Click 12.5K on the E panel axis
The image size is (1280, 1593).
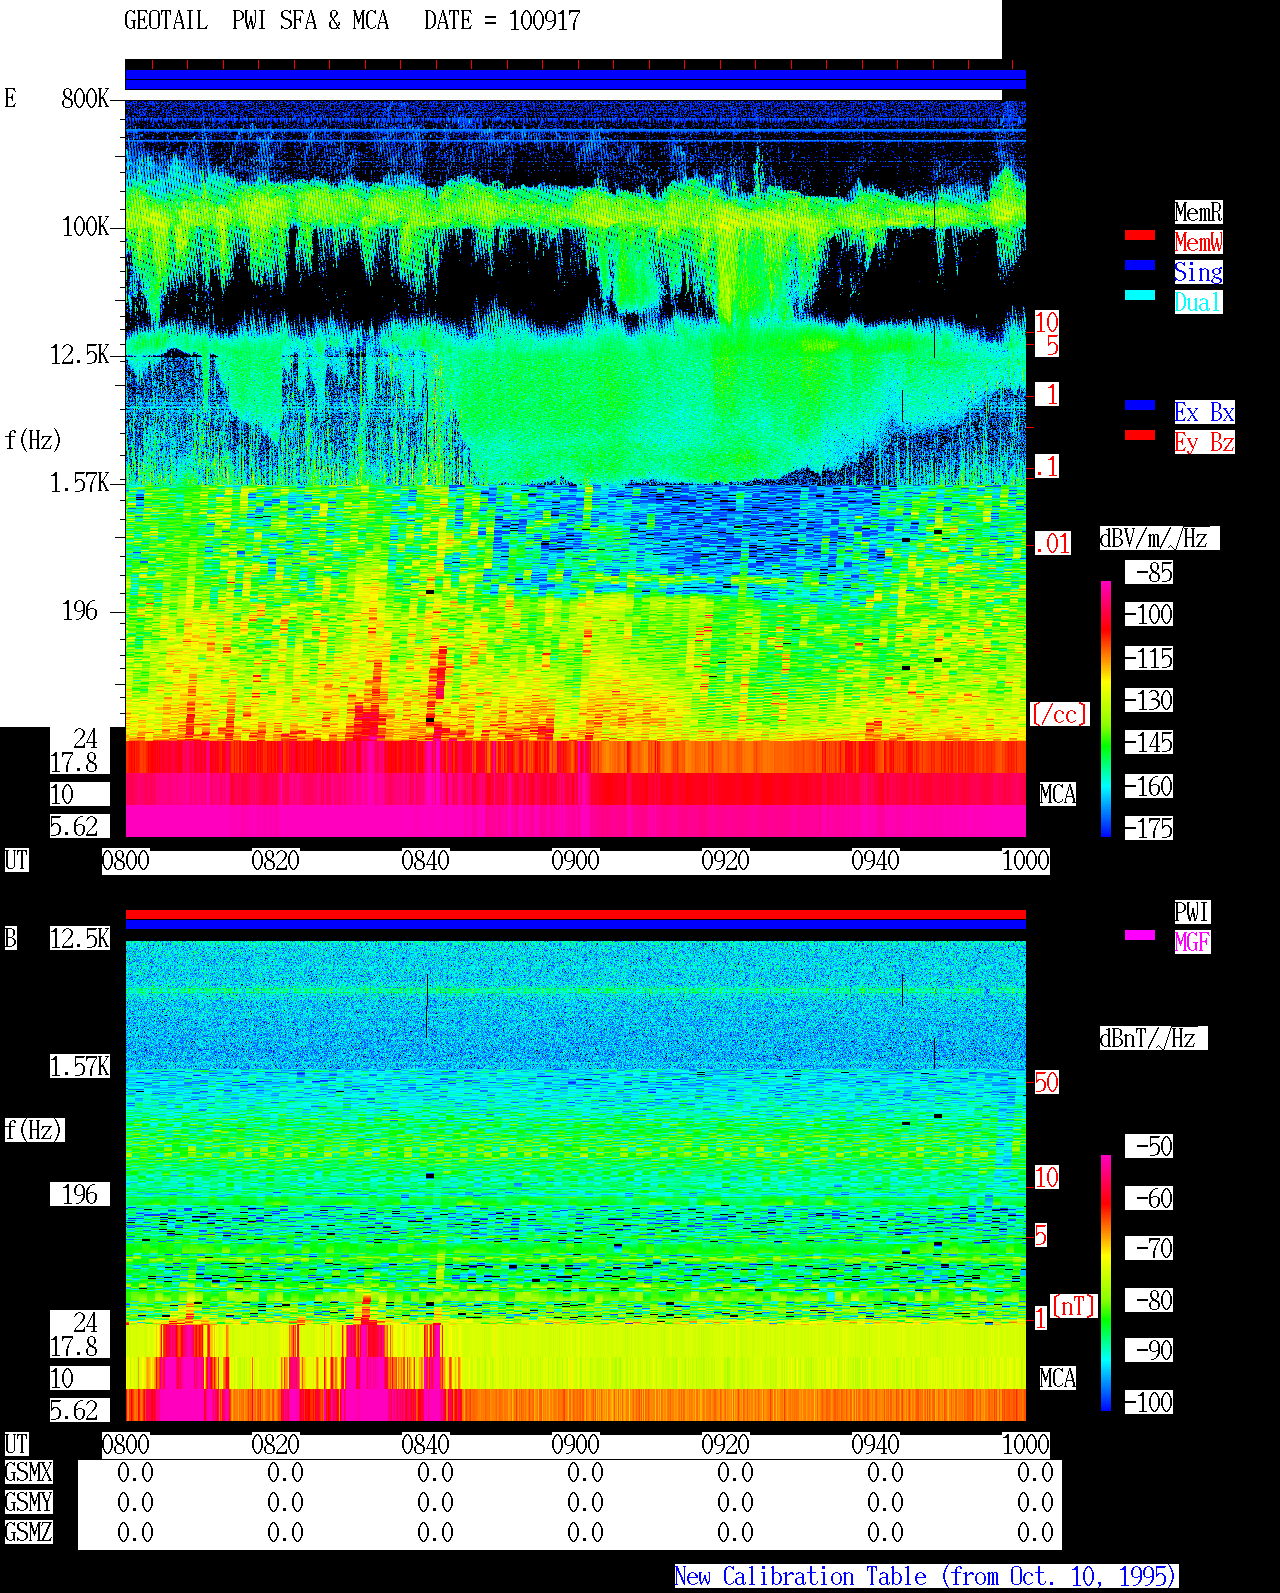point(80,354)
